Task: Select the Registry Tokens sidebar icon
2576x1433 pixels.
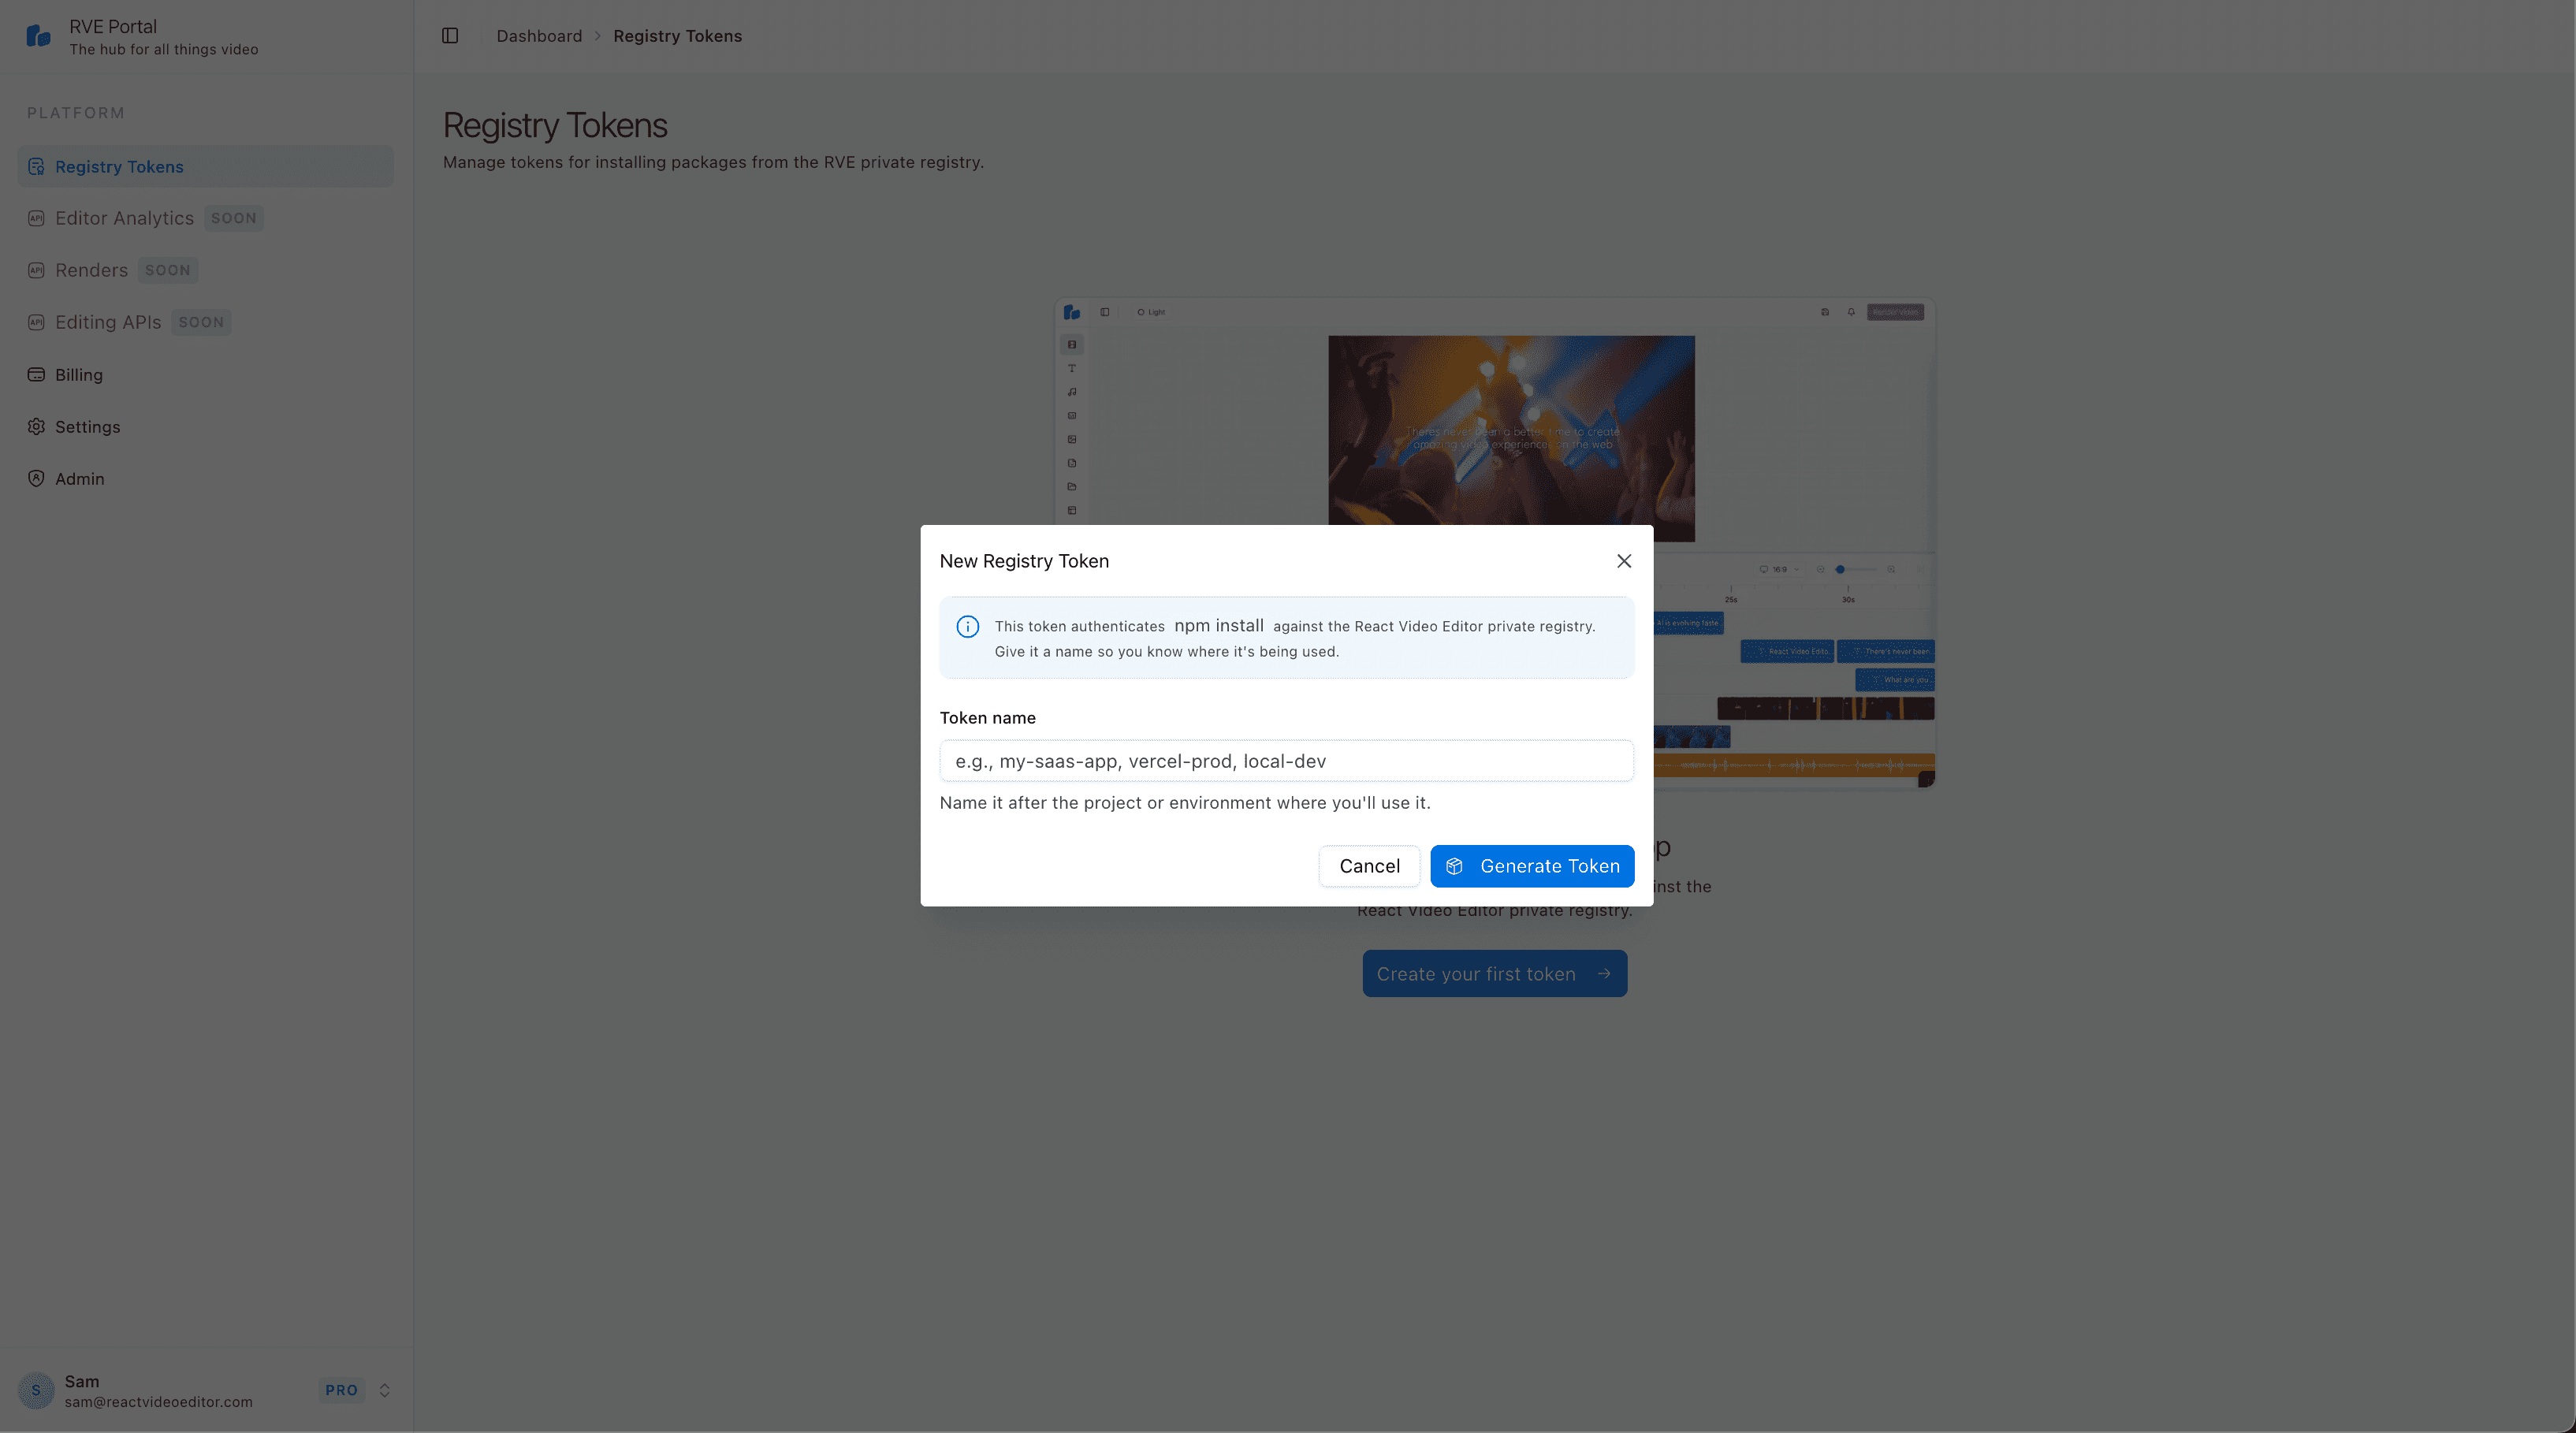Action: 36,166
